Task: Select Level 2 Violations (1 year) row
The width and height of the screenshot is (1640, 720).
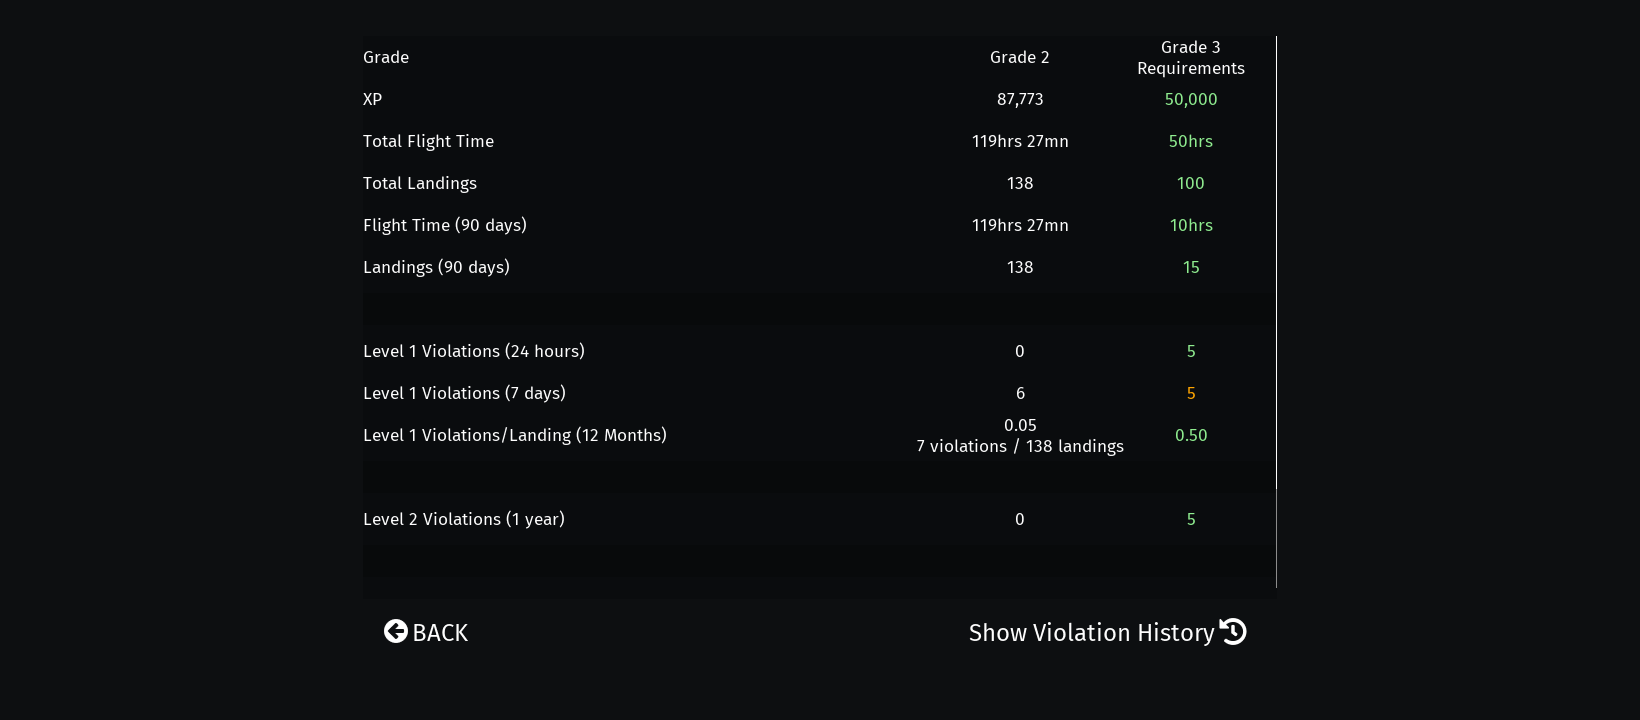Action: [464, 519]
